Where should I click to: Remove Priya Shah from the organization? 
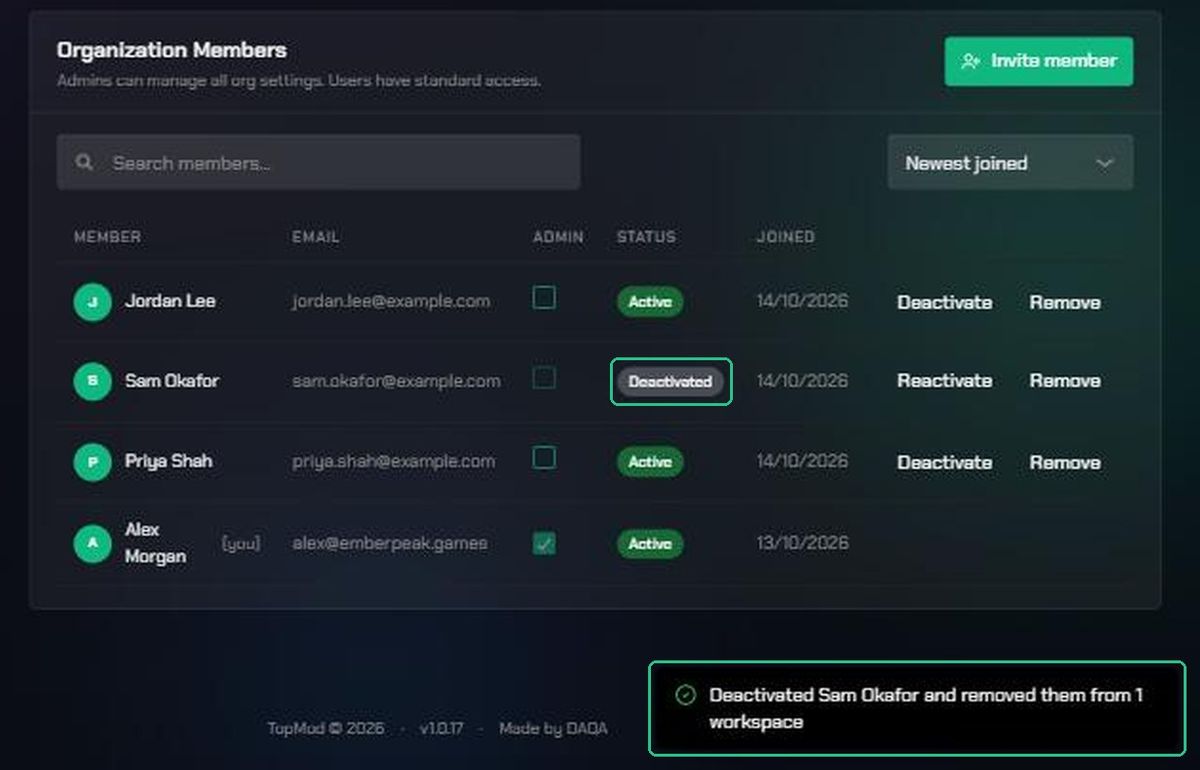click(x=1065, y=462)
